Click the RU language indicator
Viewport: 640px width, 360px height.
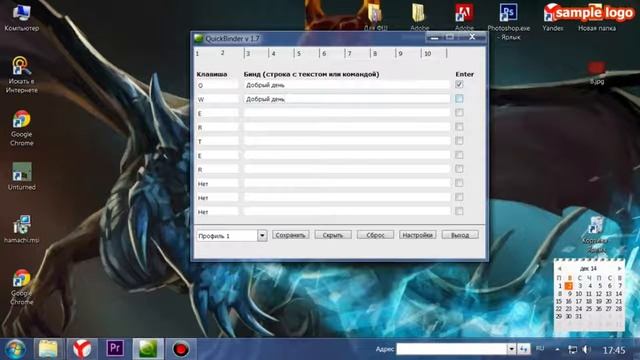(540, 349)
